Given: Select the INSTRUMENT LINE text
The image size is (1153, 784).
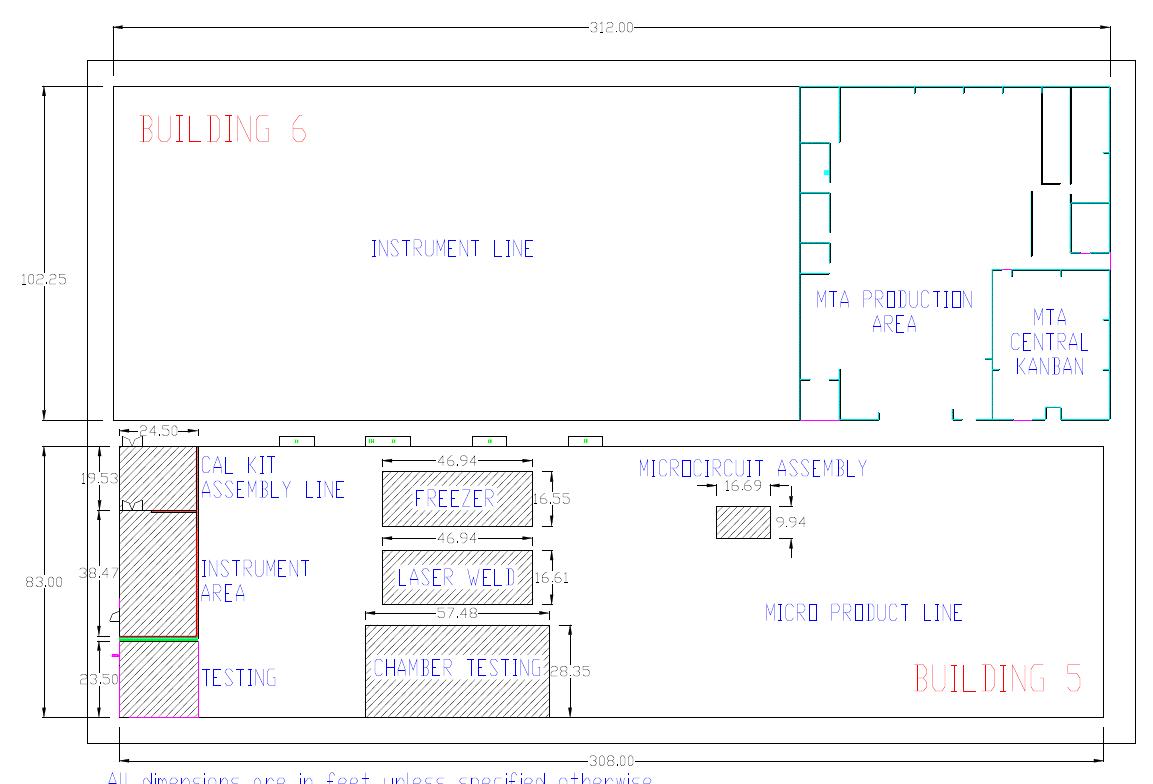Looking at the screenshot, I should [x=451, y=249].
